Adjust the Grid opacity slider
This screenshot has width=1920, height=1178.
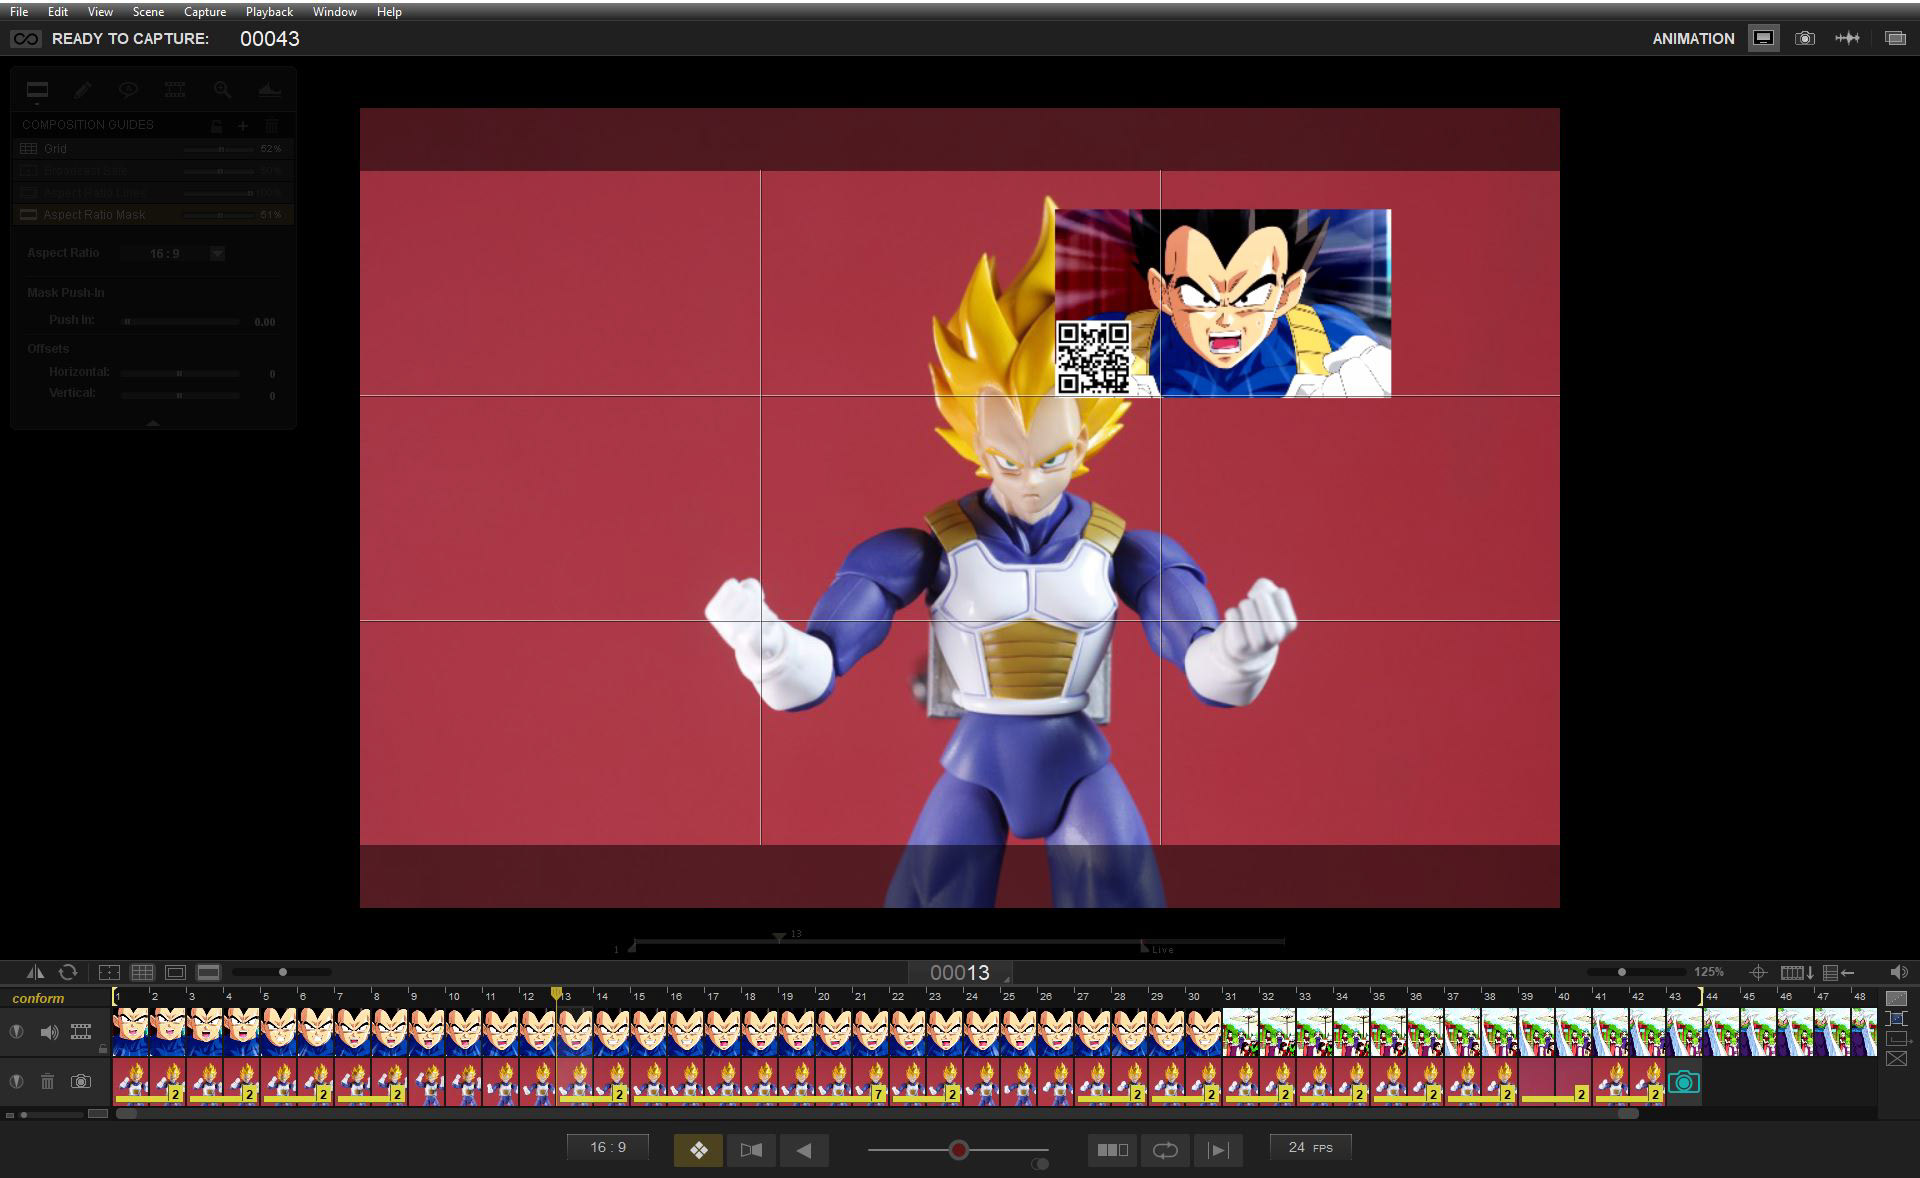coord(221,149)
